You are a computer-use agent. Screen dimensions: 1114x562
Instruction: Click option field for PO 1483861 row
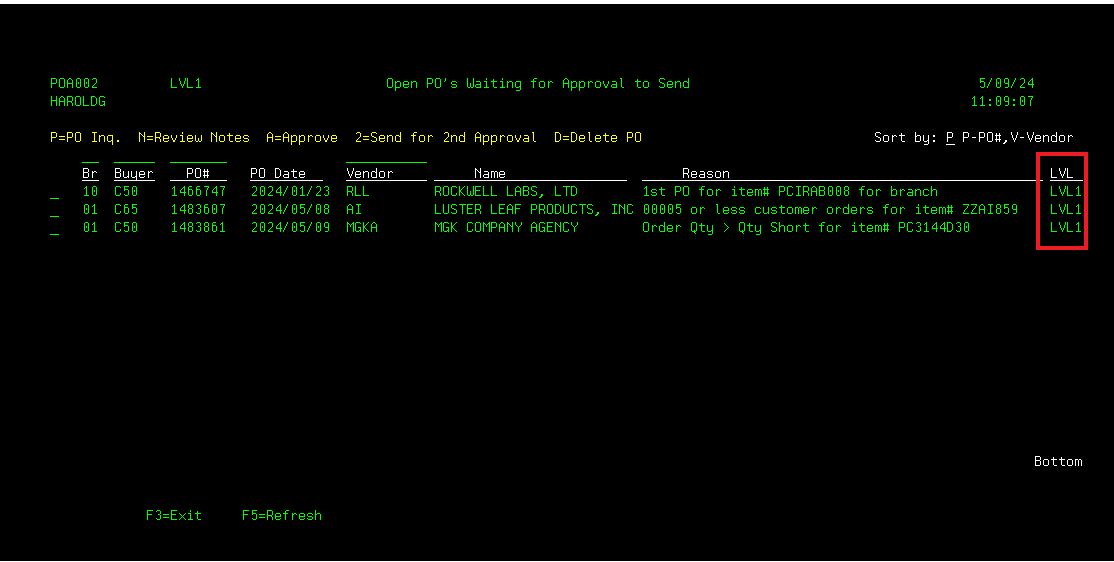[54, 228]
